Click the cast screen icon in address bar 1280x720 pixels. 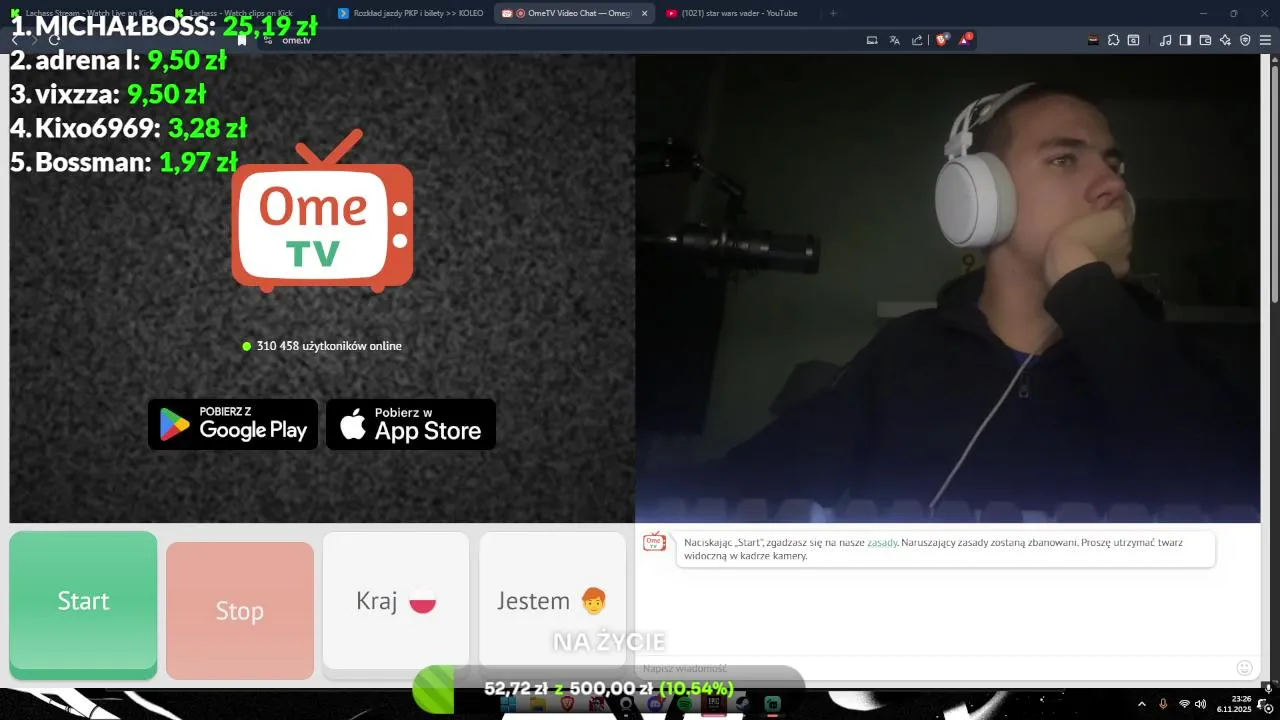coord(872,40)
